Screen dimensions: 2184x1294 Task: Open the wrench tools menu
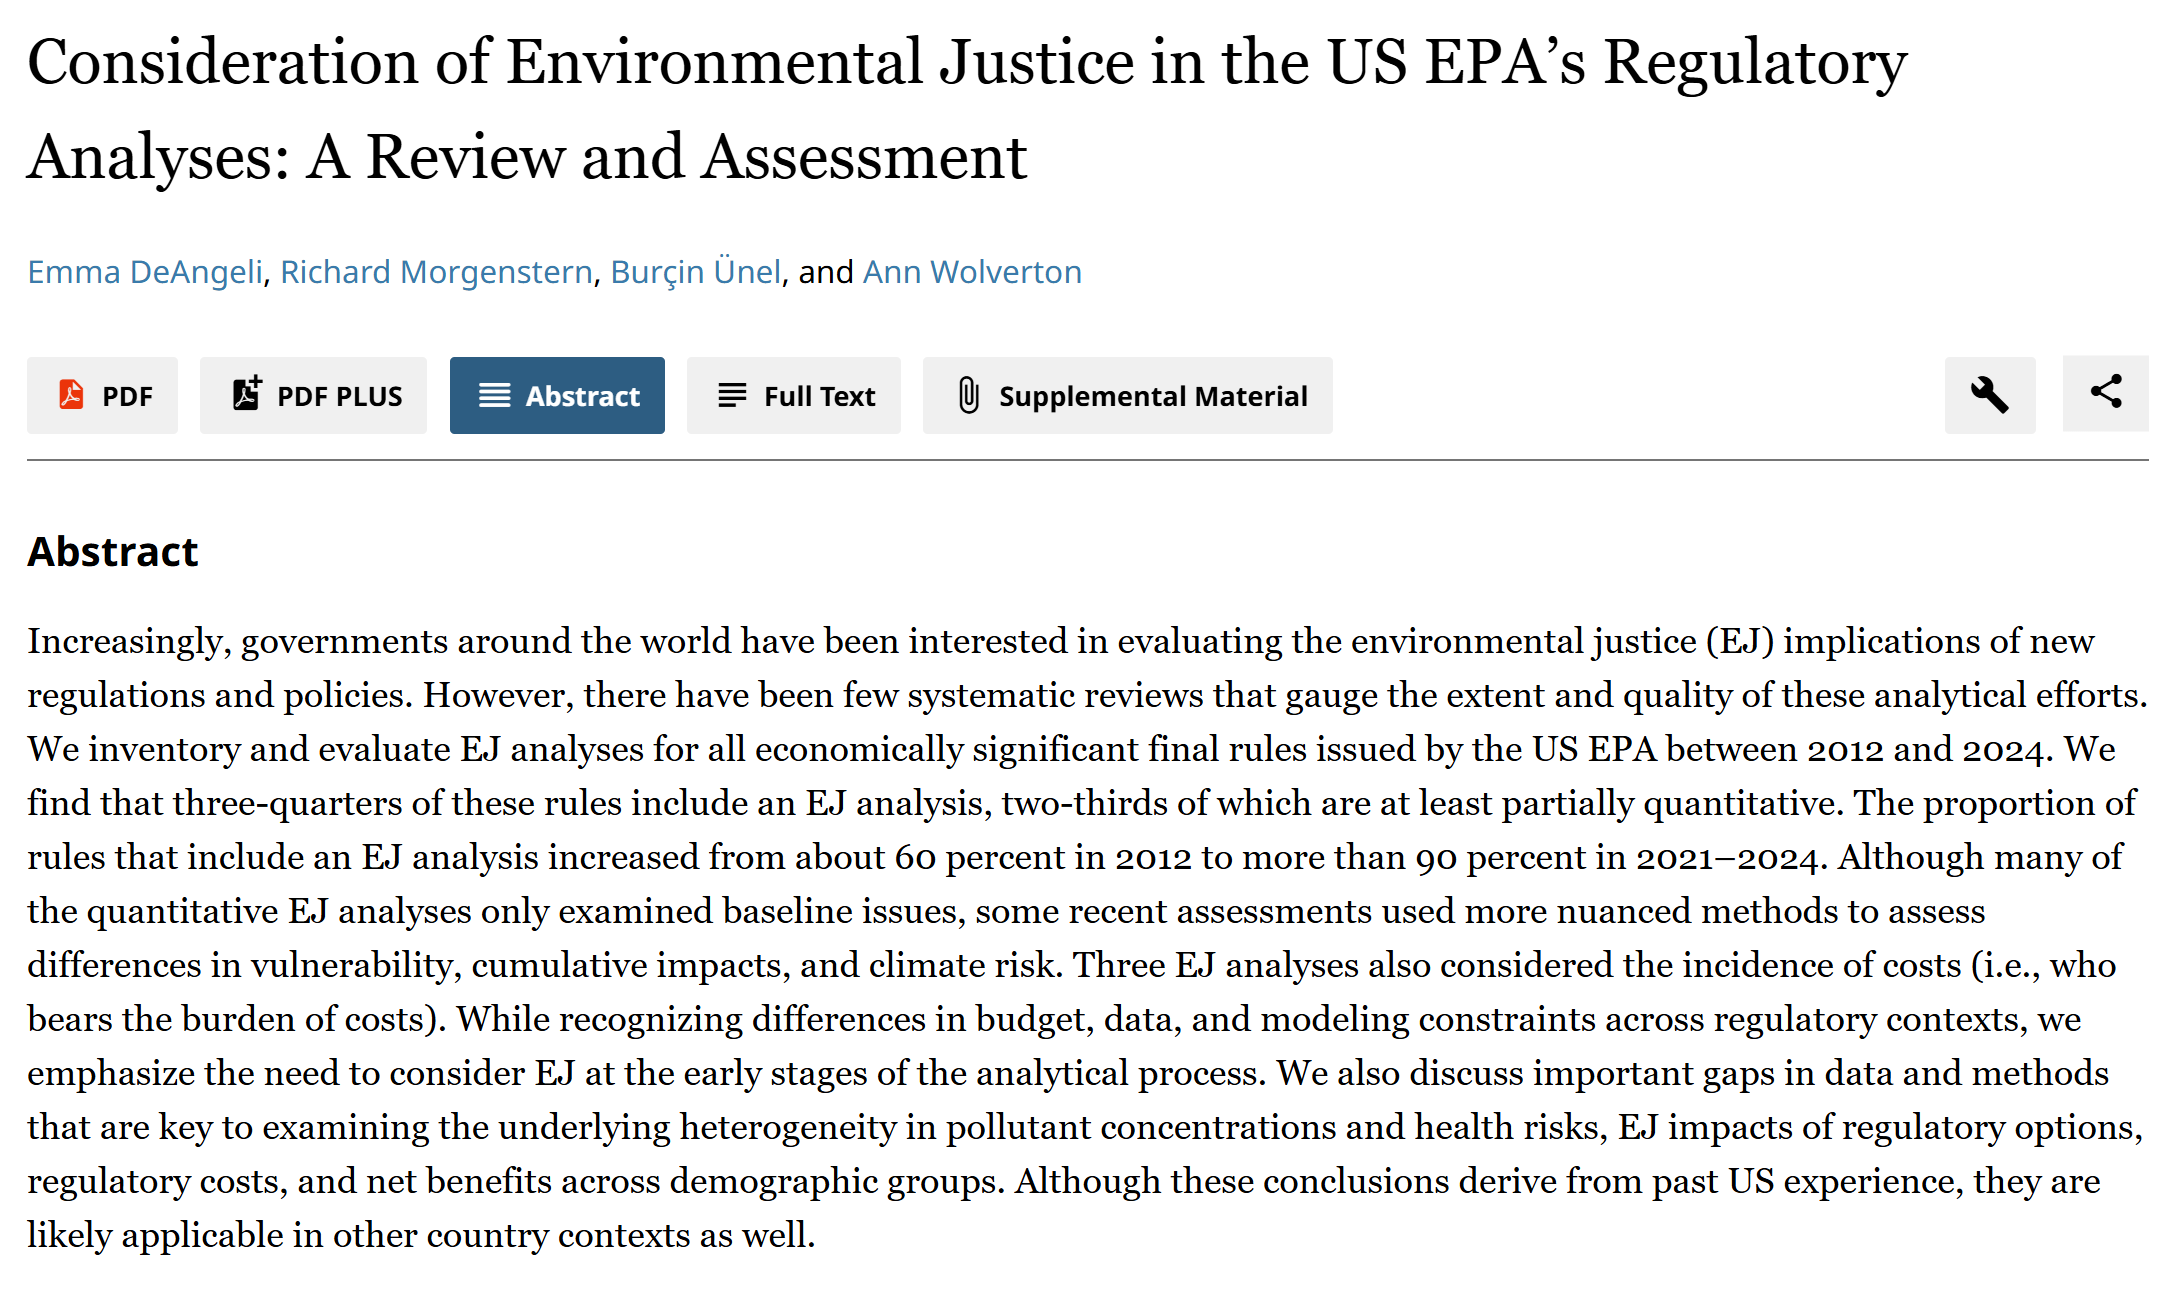click(x=1989, y=395)
